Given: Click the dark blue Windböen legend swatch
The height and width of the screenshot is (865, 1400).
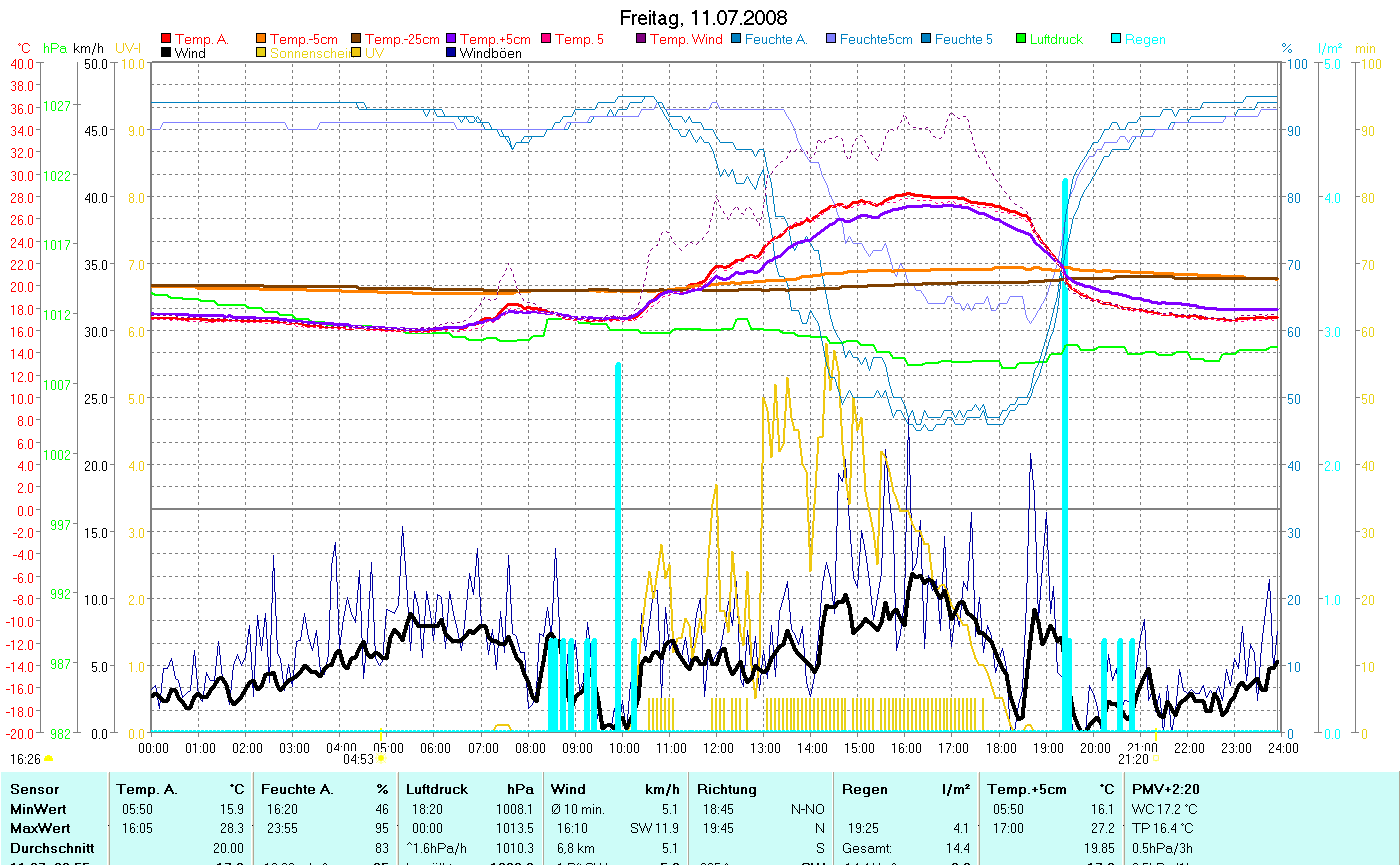Looking at the screenshot, I should tap(451, 54).
